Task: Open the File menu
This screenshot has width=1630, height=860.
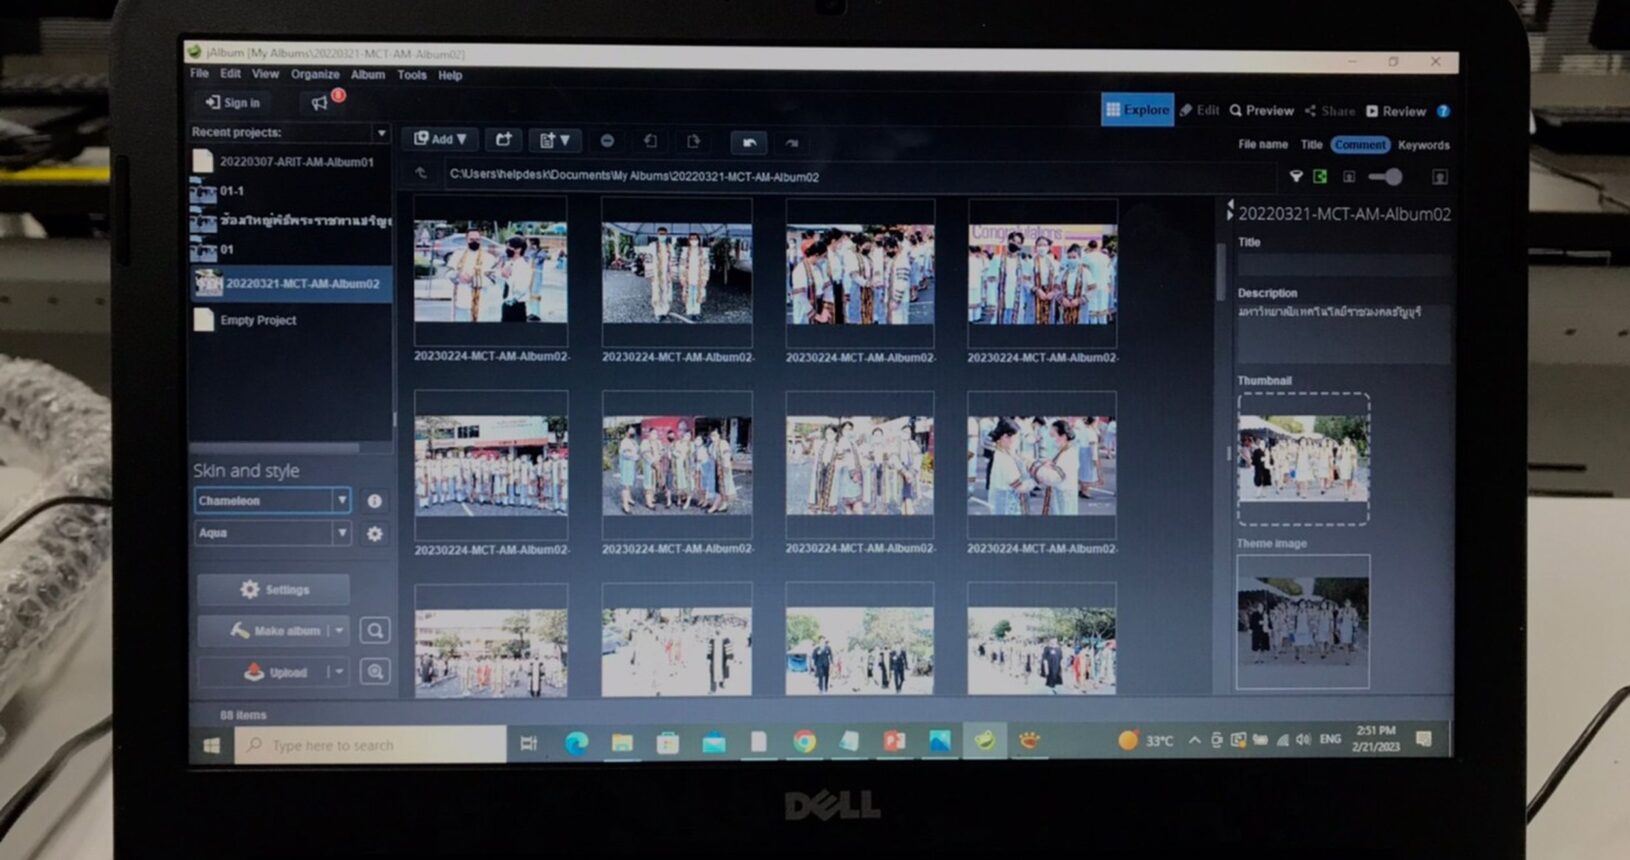Action: point(199,74)
